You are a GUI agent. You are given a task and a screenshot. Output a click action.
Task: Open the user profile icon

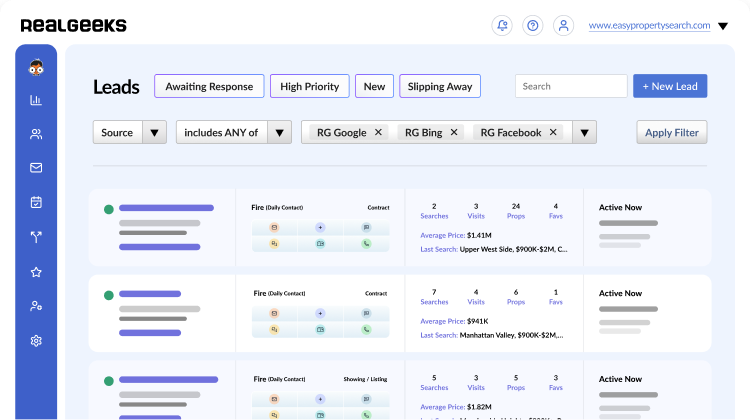(564, 26)
